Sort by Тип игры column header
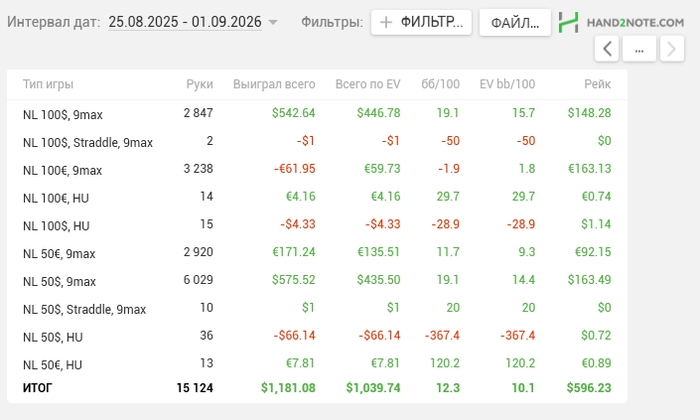Screen dimensions: 700x420 pos(48,85)
